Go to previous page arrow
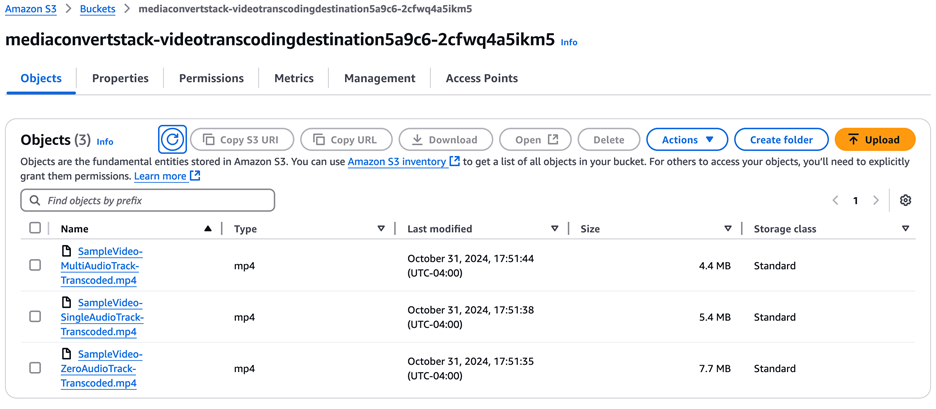 (x=836, y=201)
